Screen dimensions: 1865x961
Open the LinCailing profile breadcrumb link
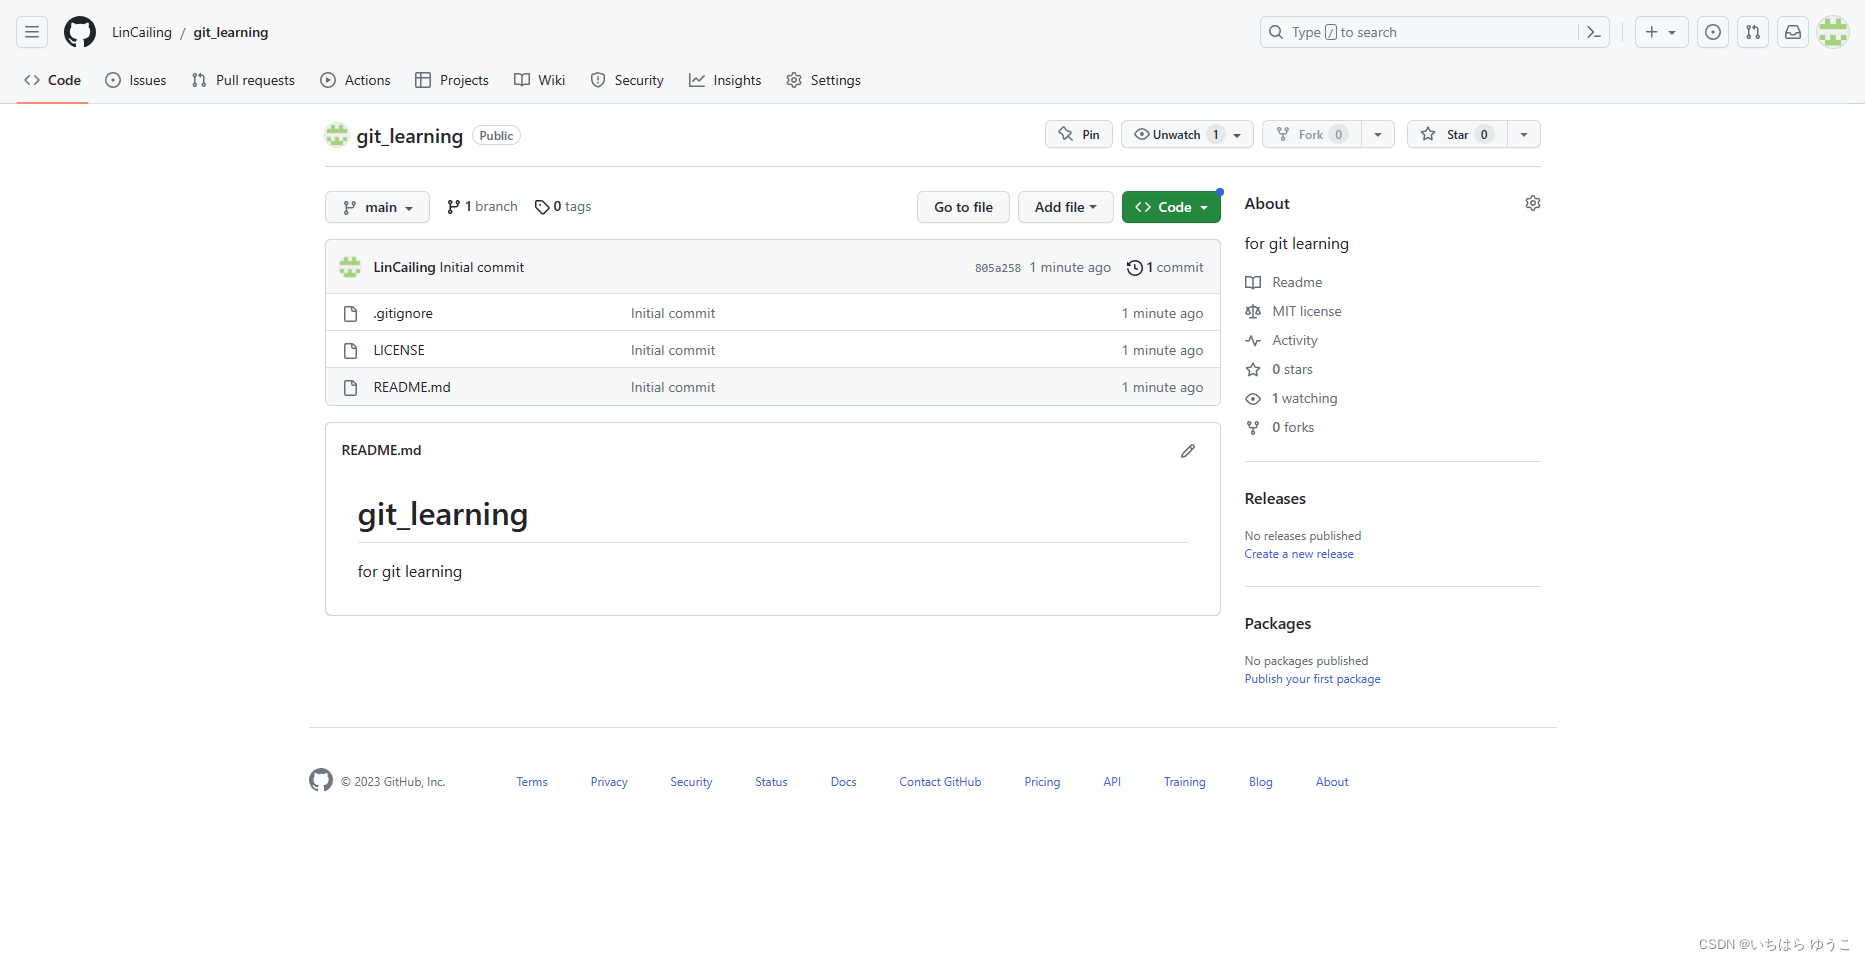[x=142, y=32]
